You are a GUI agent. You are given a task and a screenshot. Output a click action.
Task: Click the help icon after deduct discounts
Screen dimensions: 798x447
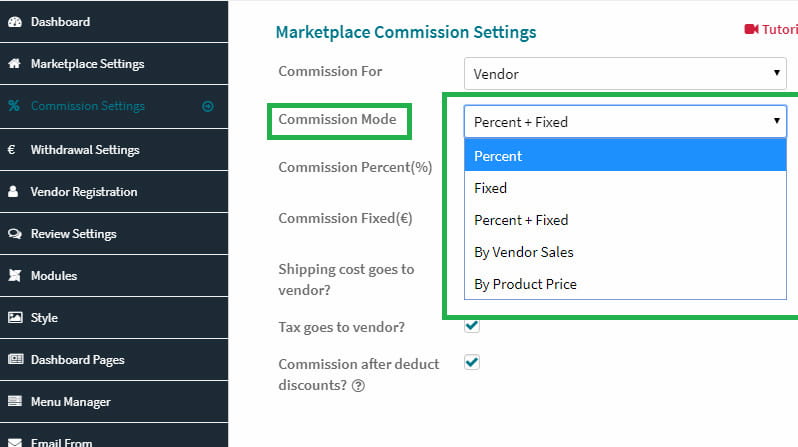[x=358, y=386]
